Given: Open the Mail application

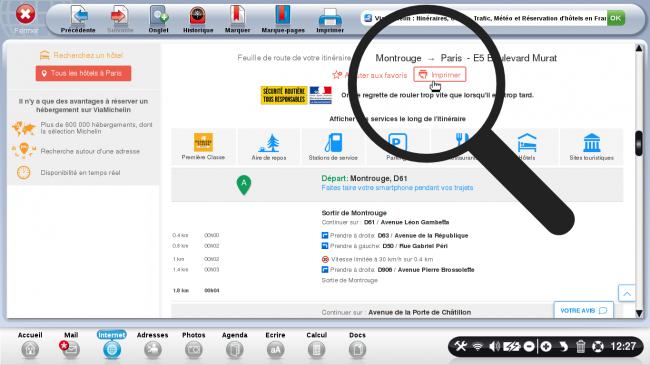Looking at the screenshot, I should [71, 345].
